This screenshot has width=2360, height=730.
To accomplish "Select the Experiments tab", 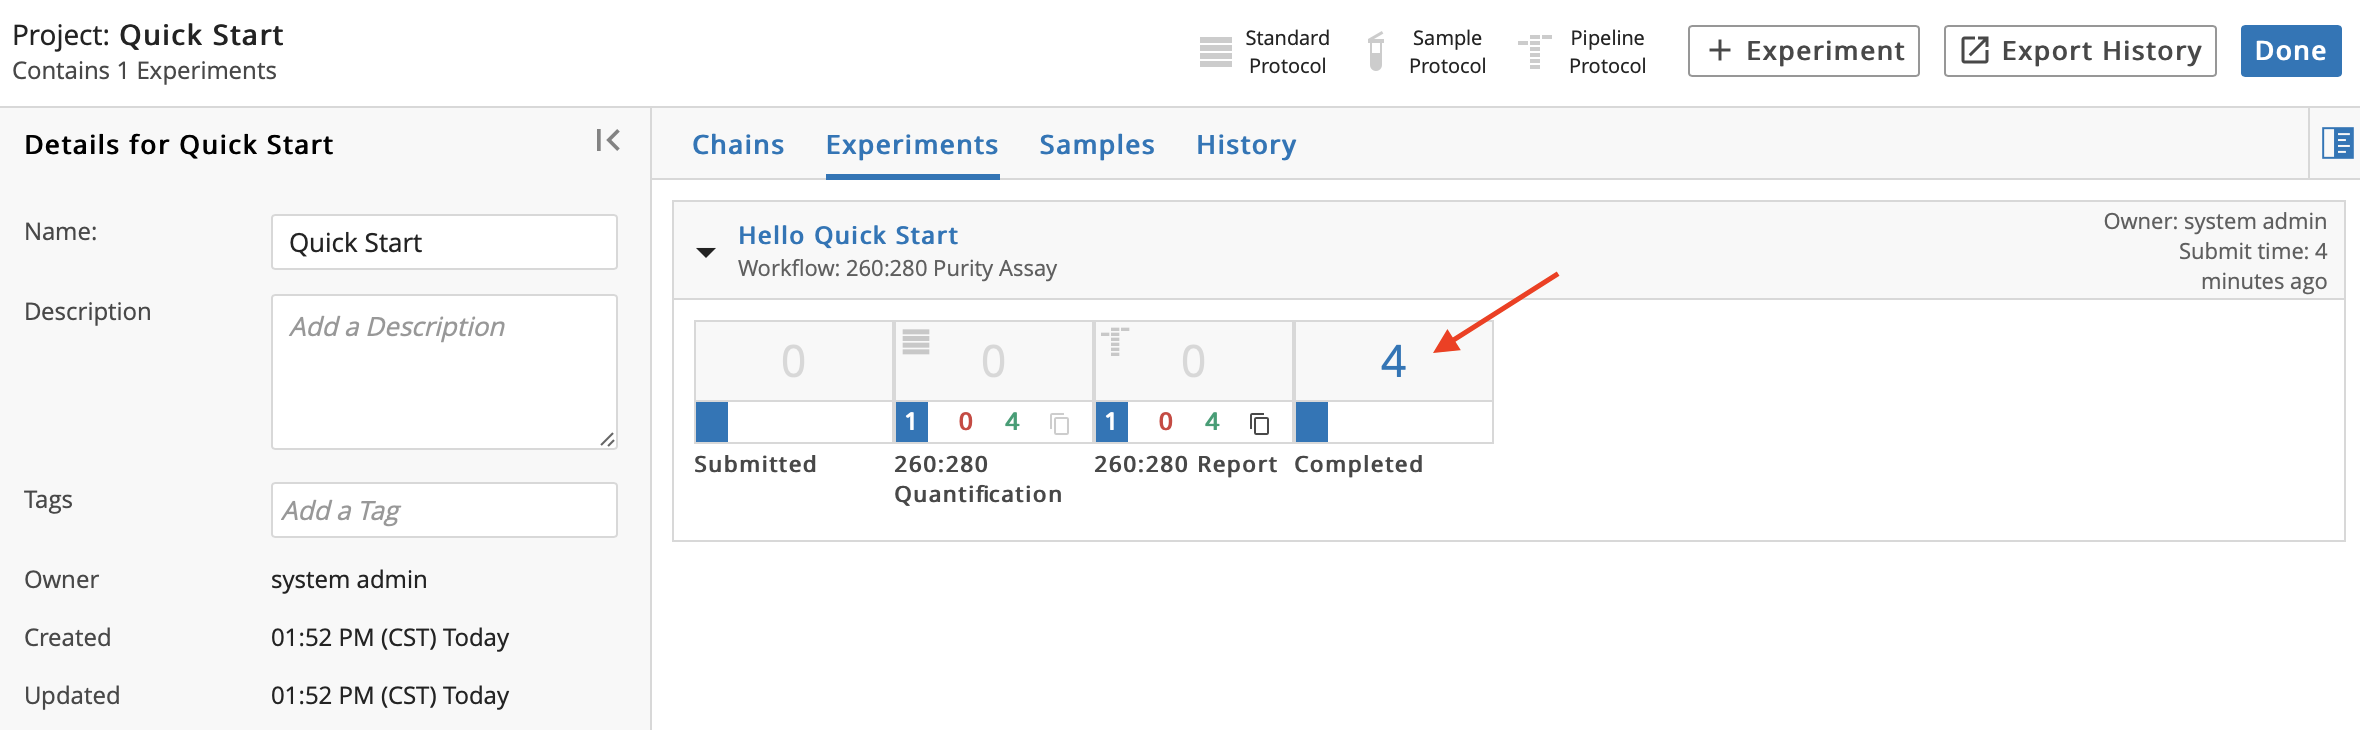I will (912, 145).
